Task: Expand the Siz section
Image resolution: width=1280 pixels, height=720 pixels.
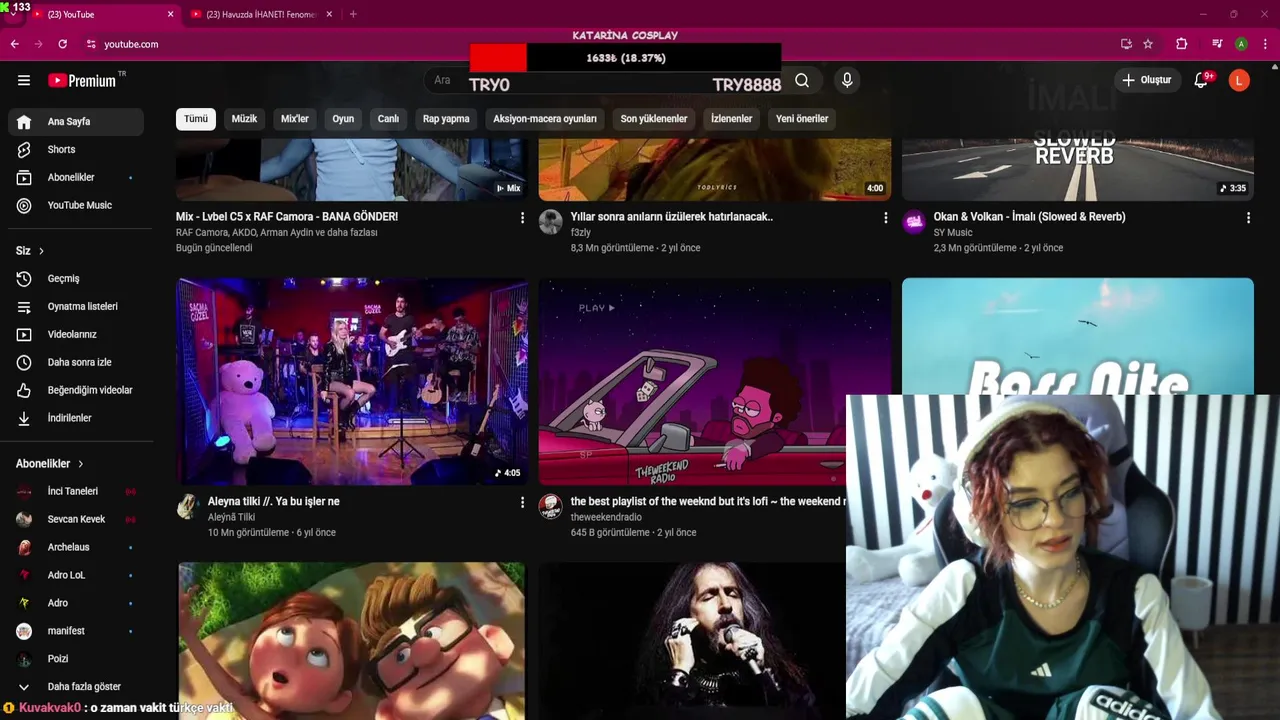Action: [30, 250]
